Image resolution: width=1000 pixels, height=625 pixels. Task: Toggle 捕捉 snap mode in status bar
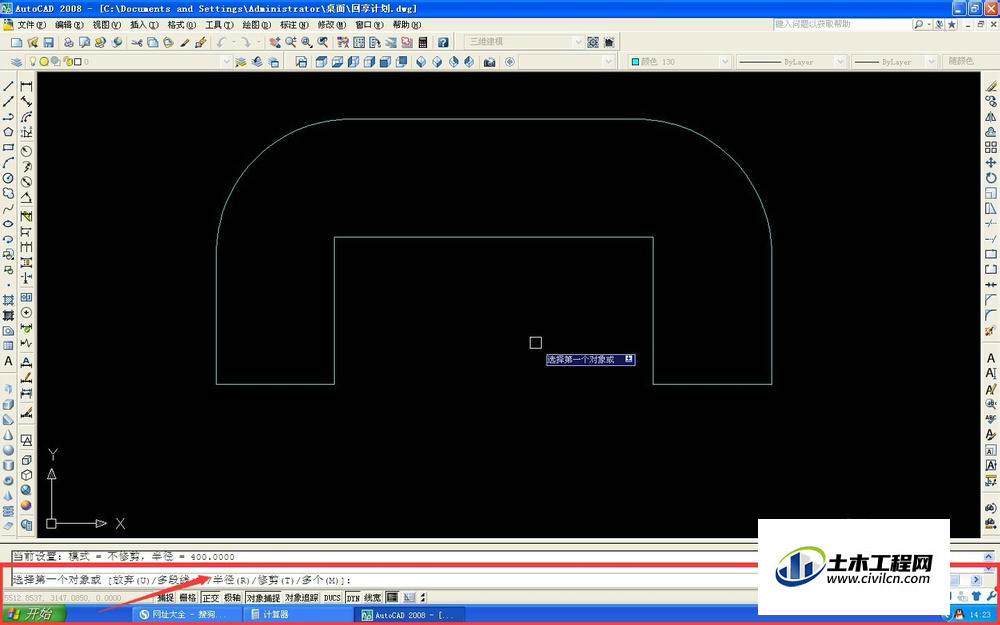tap(166, 598)
